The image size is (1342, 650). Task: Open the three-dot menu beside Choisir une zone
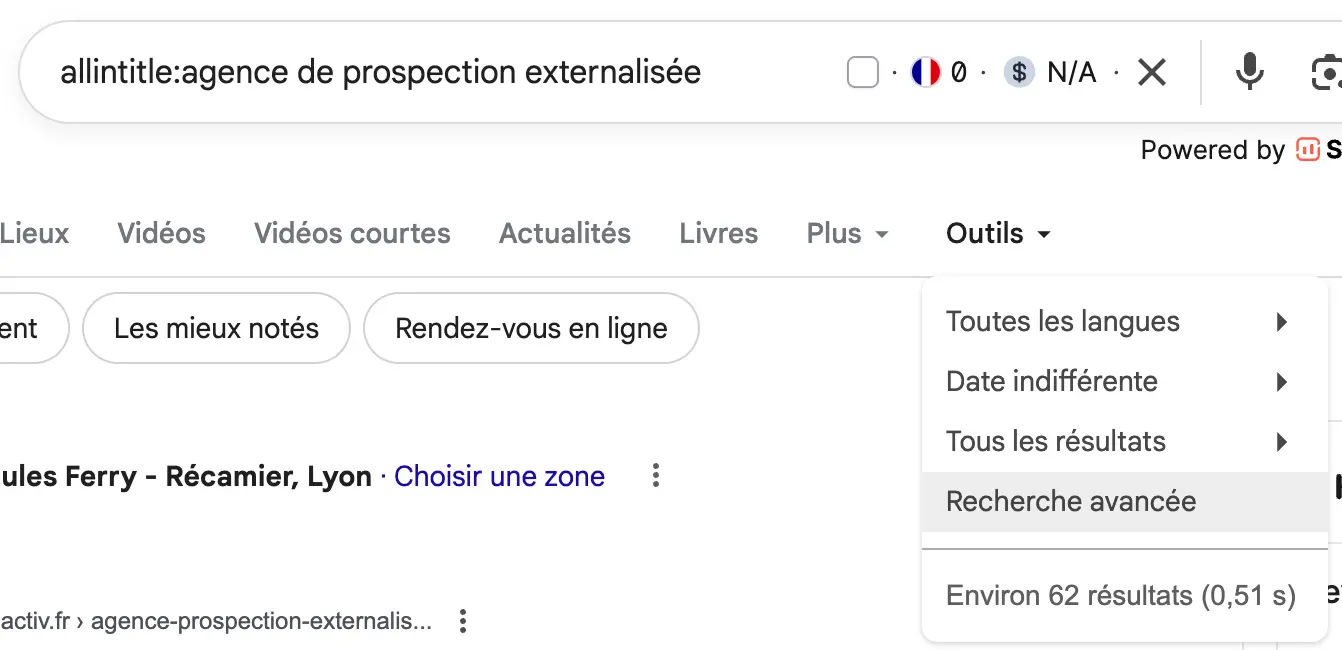click(655, 476)
